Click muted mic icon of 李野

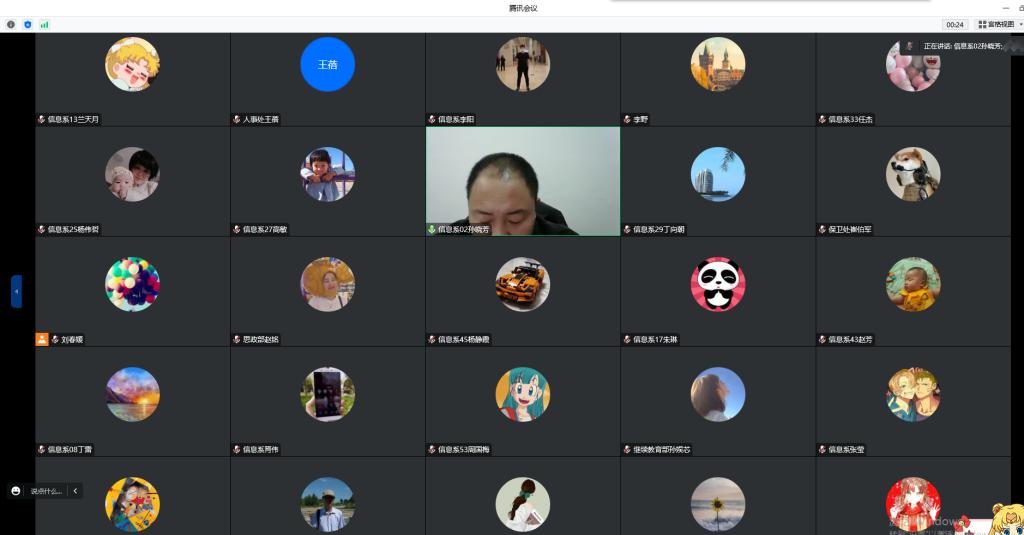tap(627, 119)
